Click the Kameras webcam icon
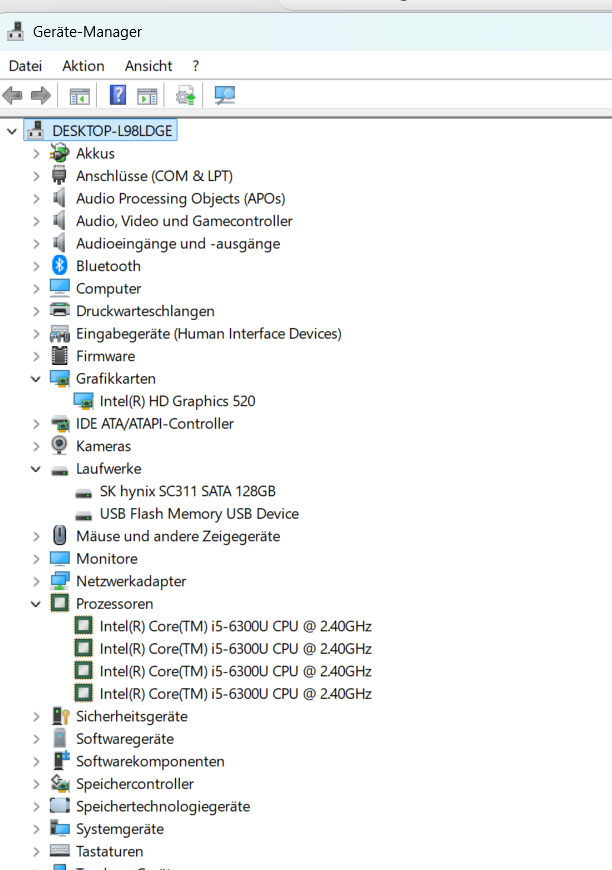Image resolution: width=612 pixels, height=870 pixels. 59,446
